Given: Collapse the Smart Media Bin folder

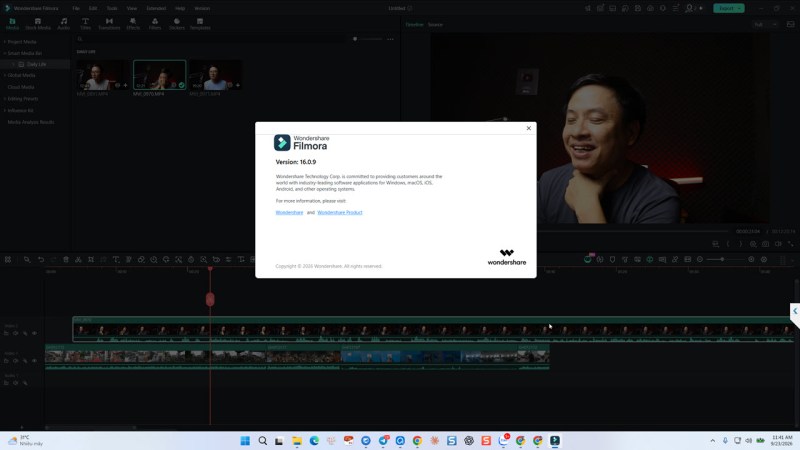Looking at the screenshot, I should (5, 53).
